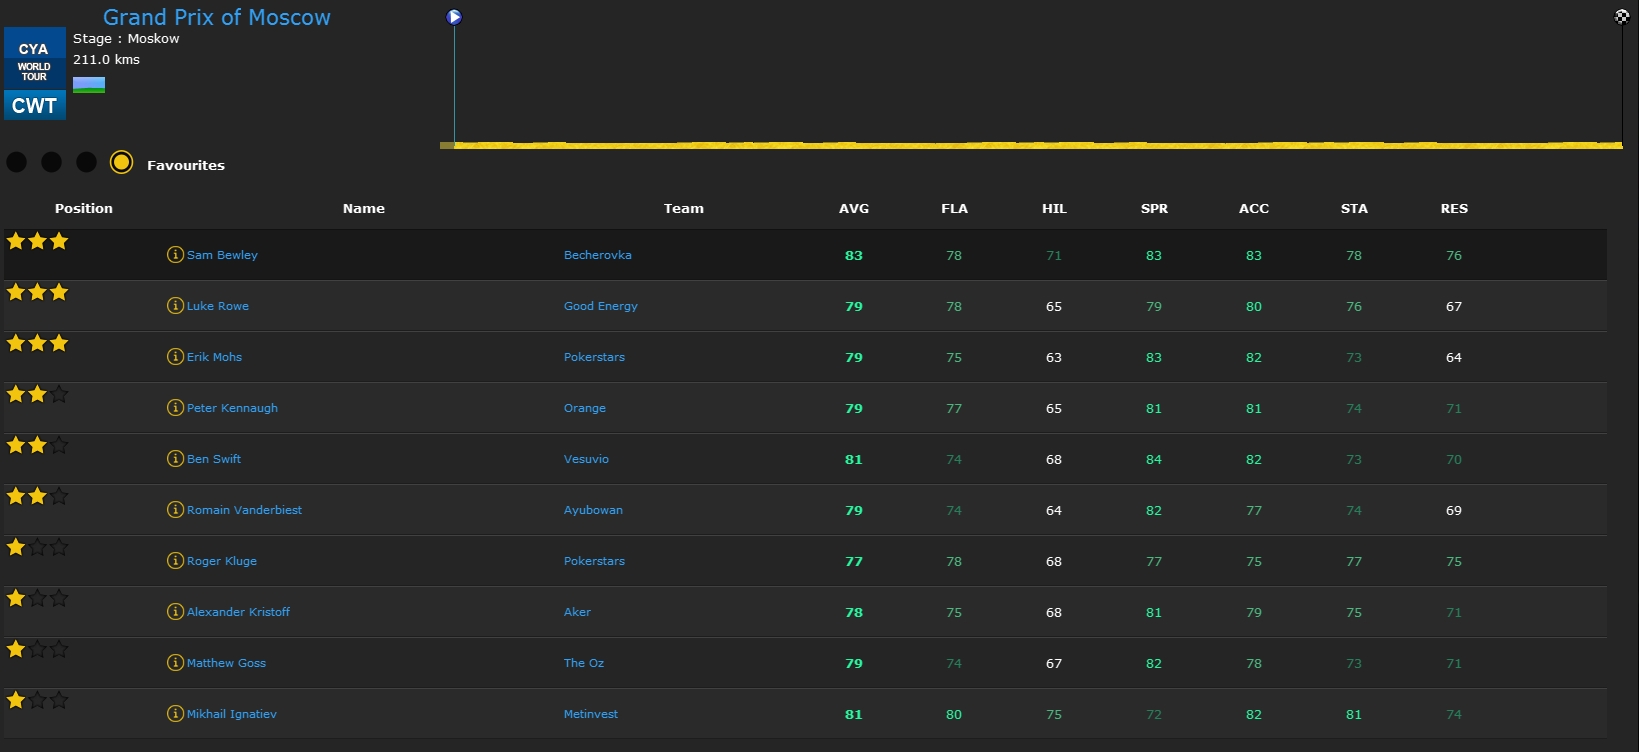Open The Oz team page
This screenshot has width=1639, height=752.
[x=584, y=663]
